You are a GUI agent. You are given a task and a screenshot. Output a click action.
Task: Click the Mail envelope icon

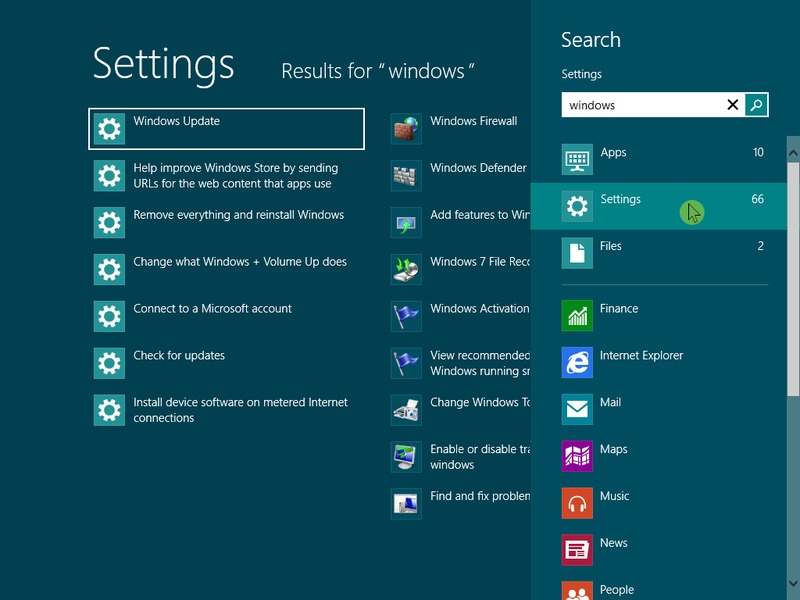coord(577,410)
